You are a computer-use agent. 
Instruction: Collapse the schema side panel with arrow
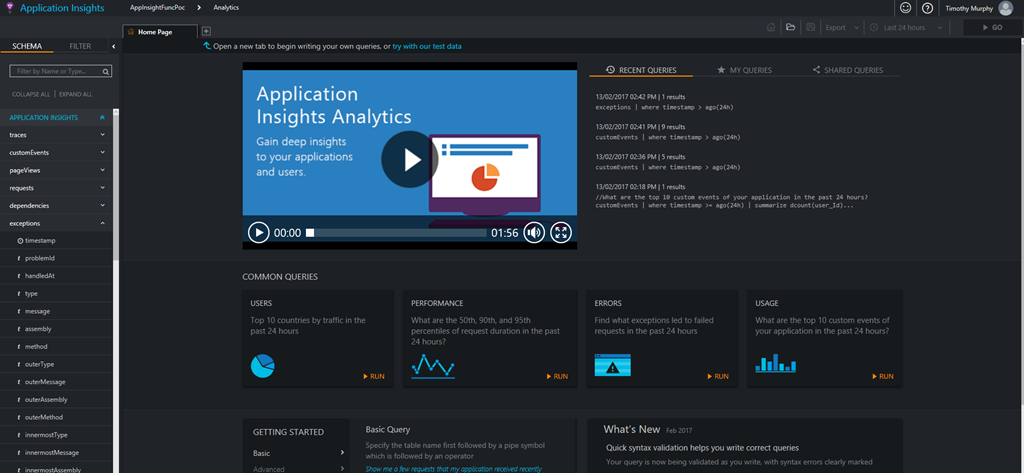(113, 46)
